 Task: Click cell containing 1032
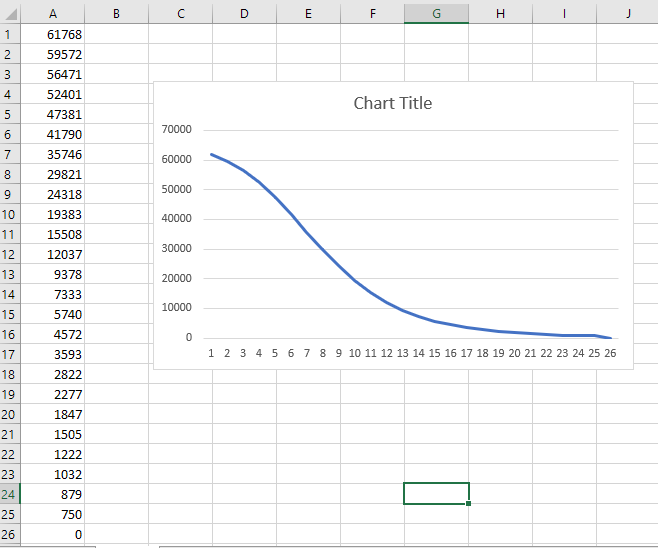[x=52, y=474]
